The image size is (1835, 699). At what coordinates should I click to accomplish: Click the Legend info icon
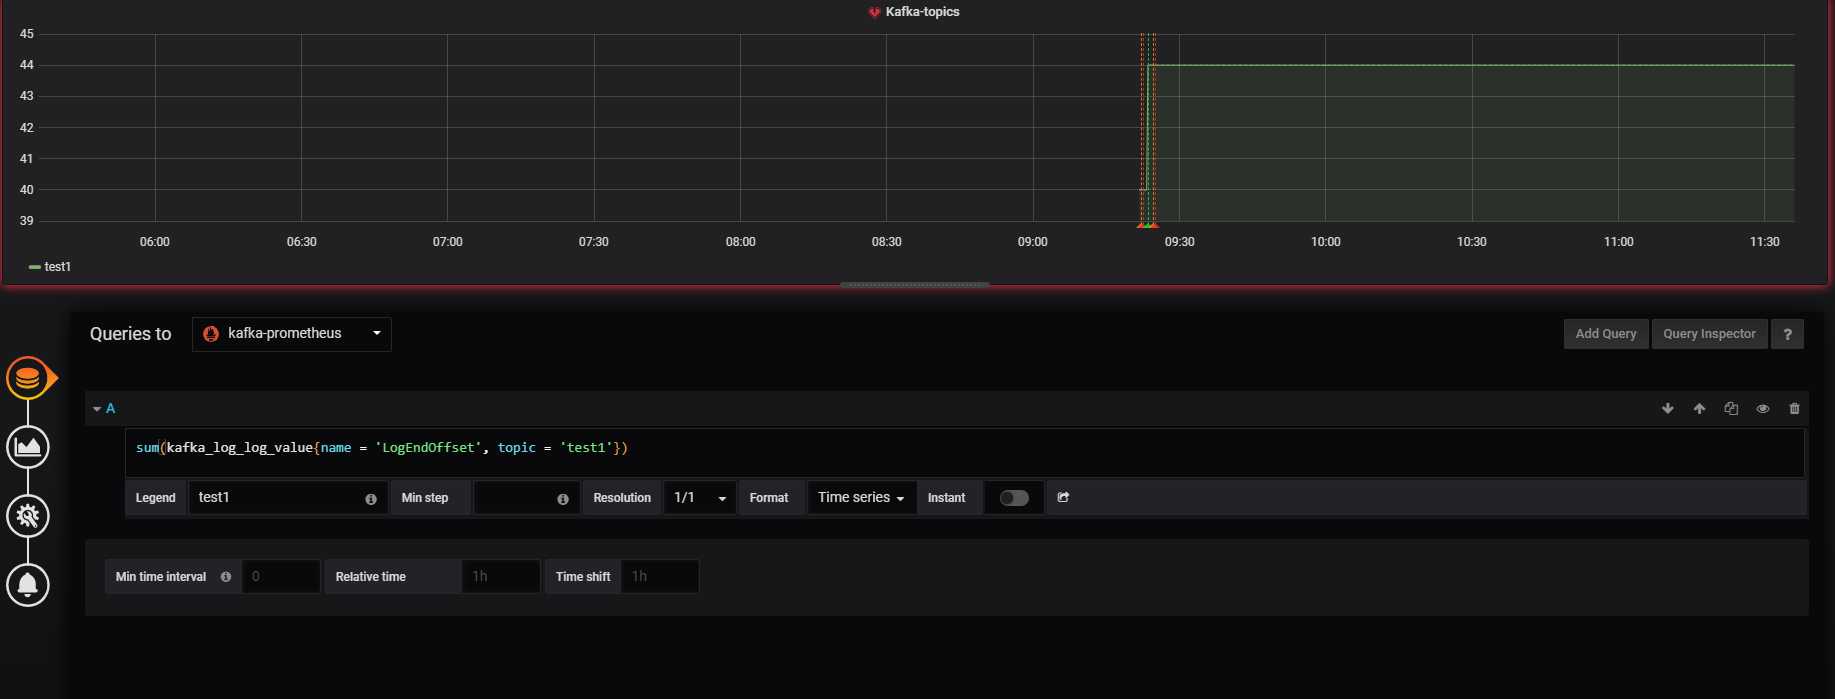click(x=371, y=499)
